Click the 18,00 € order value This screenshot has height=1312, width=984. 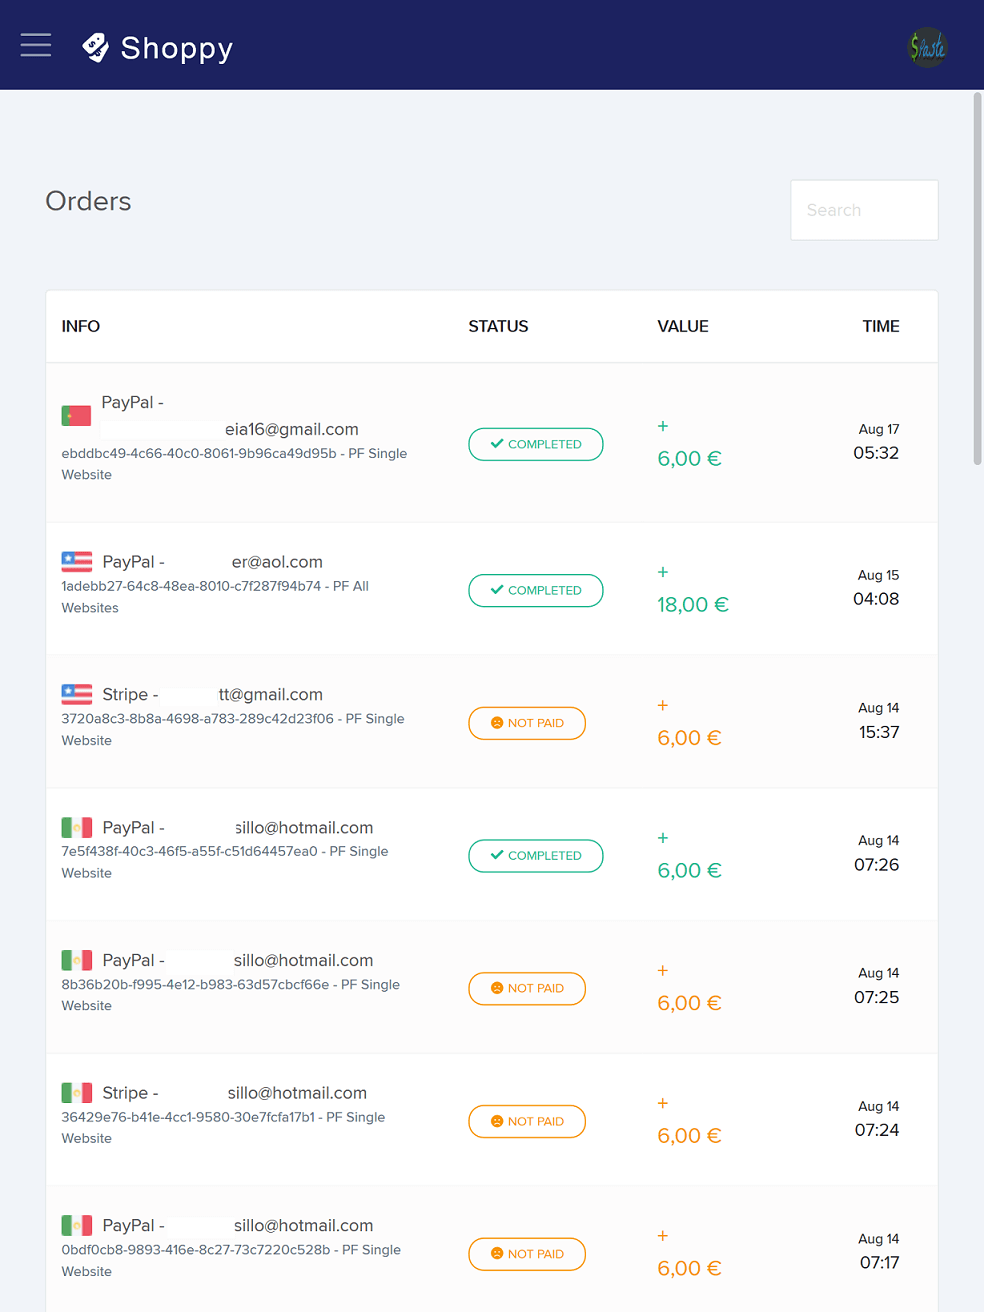click(693, 605)
